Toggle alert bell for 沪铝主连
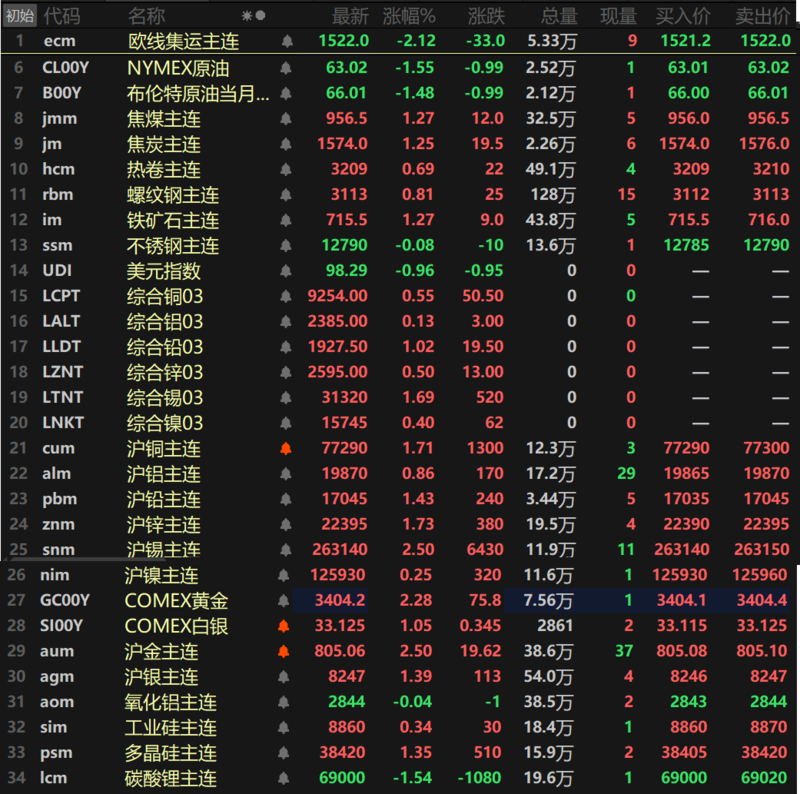Image resolution: width=800 pixels, height=794 pixels. coord(286,474)
